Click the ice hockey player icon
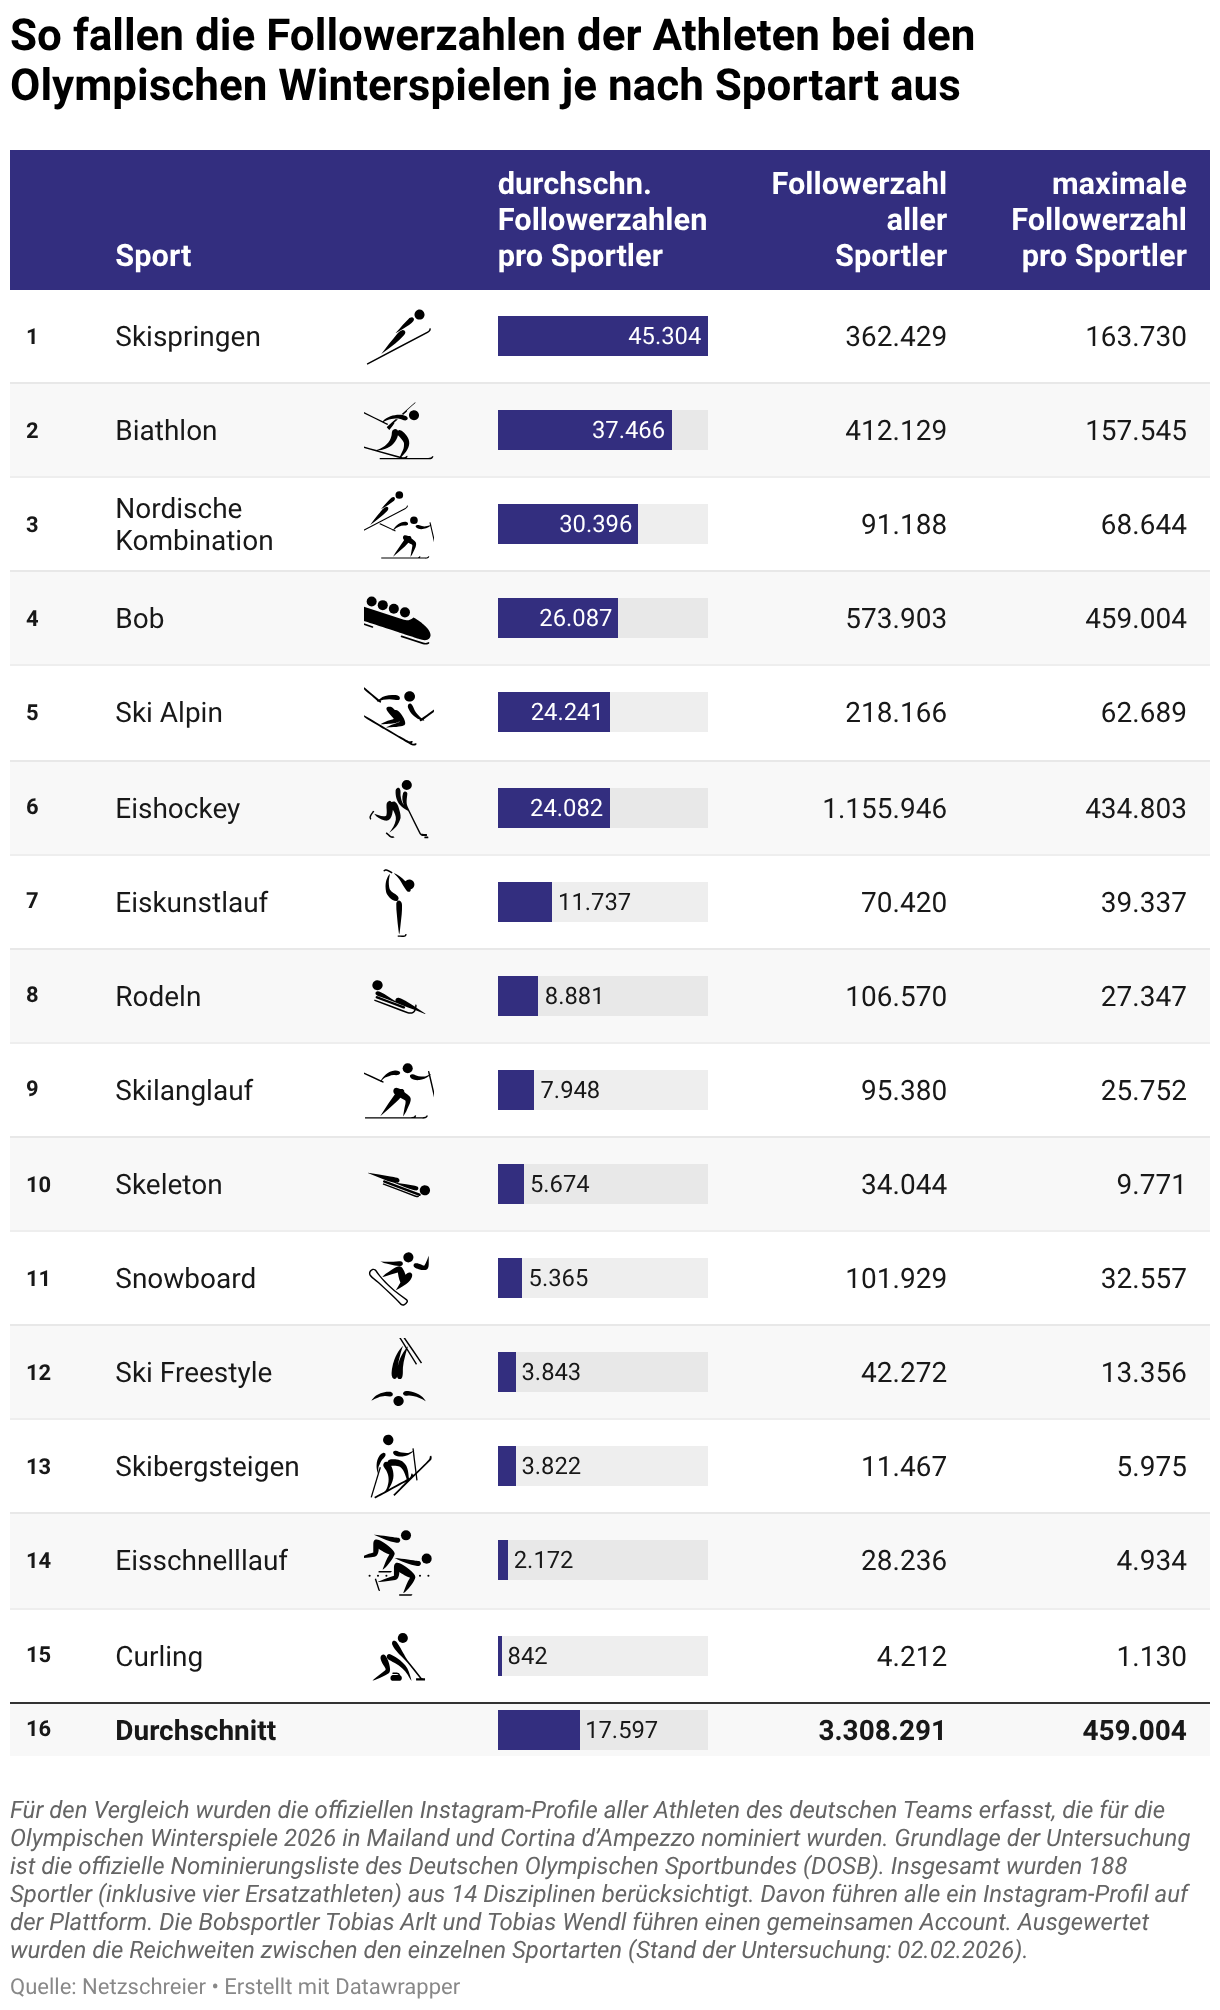 click(x=398, y=808)
